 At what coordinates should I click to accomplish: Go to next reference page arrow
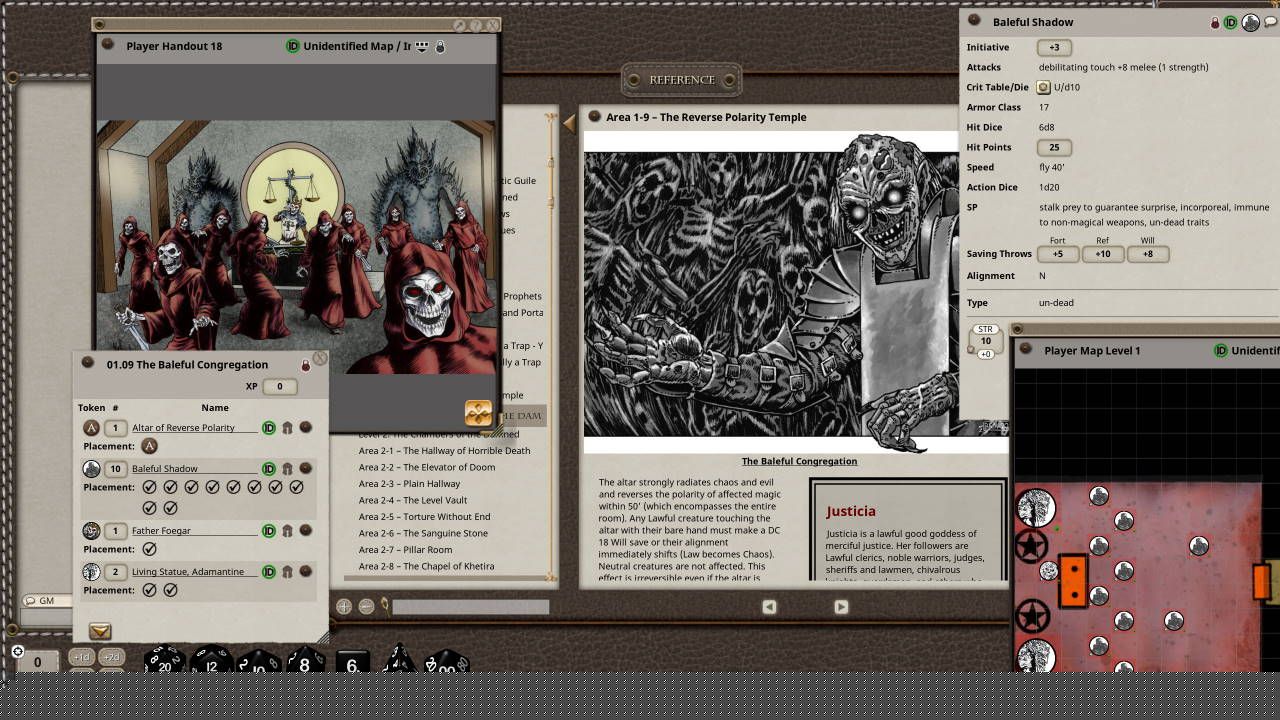tap(841, 607)
